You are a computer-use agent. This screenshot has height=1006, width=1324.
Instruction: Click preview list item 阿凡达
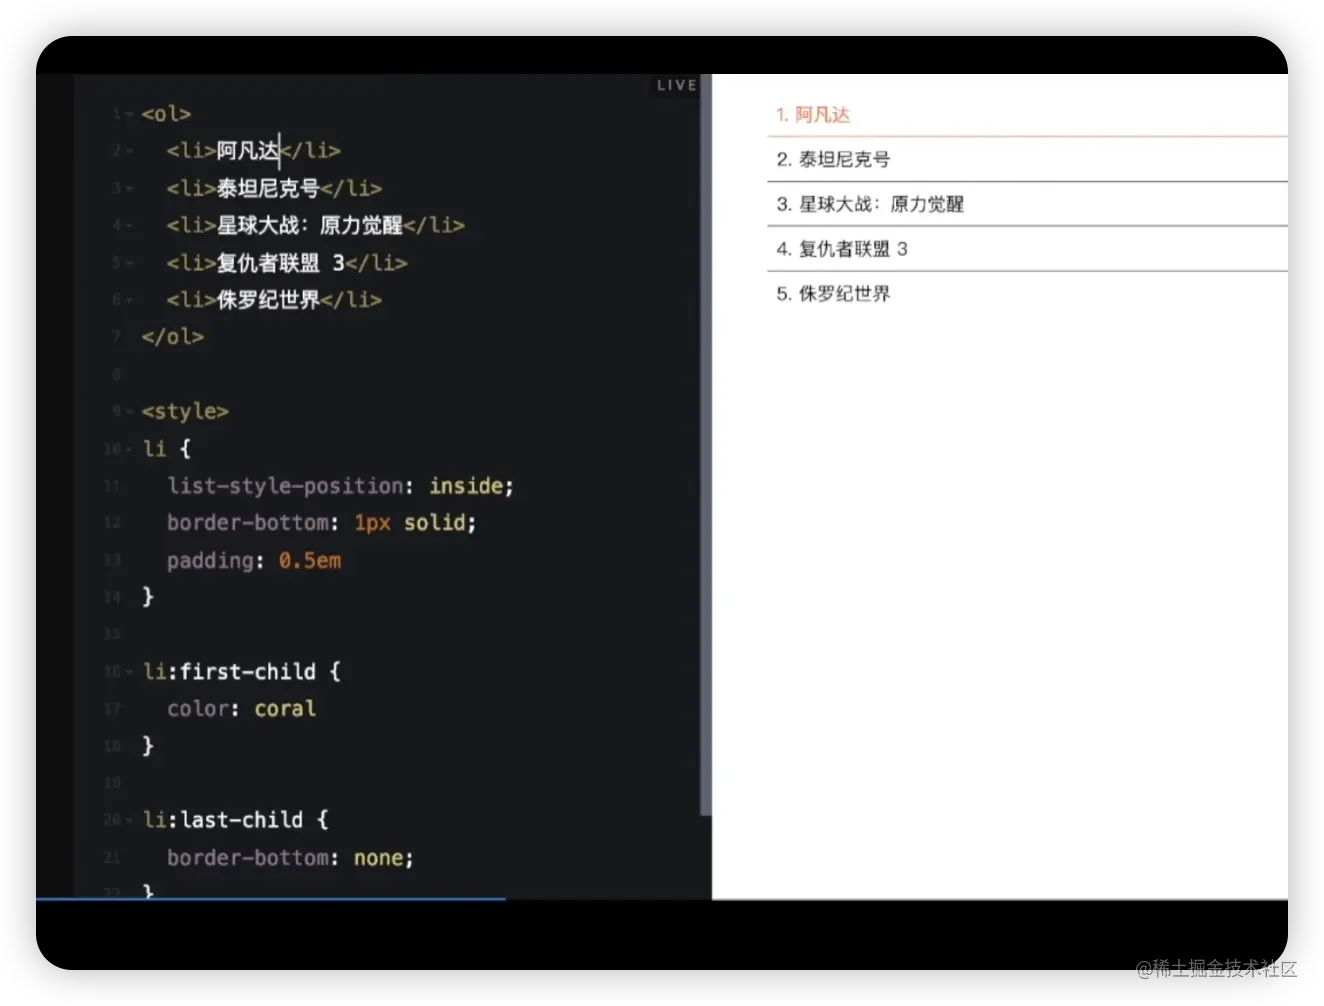click(x=1027, y=115)
